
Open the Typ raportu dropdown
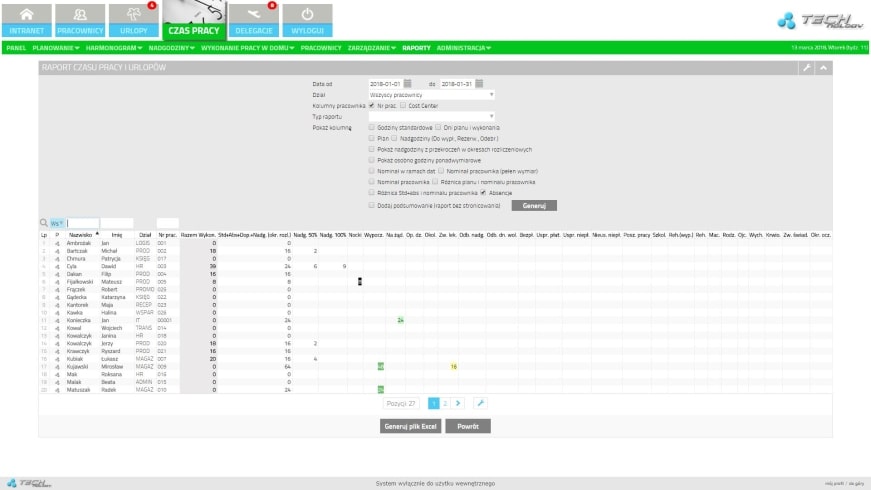(x=432, y=116)
